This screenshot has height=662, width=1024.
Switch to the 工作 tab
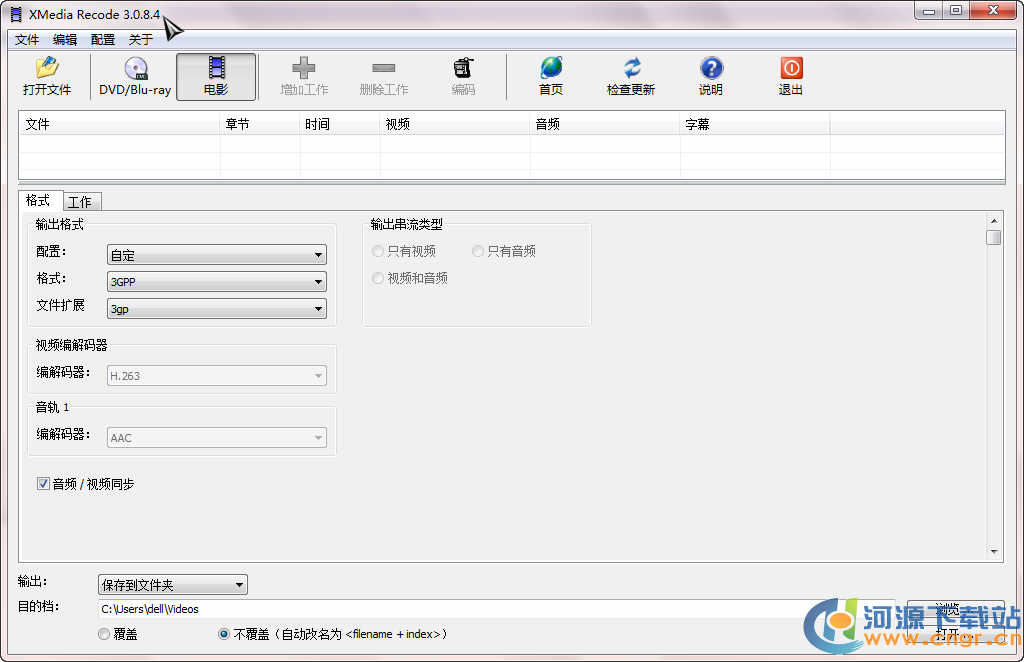pos(79,202)
